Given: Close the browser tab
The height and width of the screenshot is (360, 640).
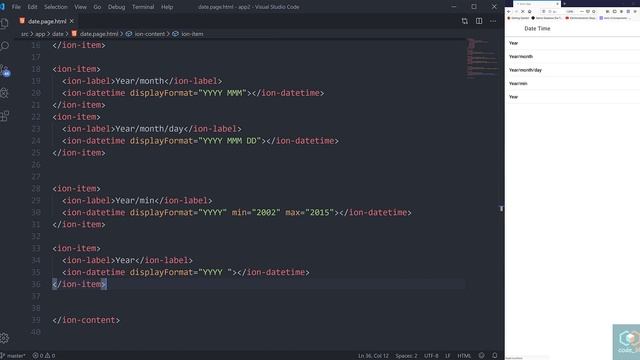Looking at the screenshot, I should coord(558,4).
